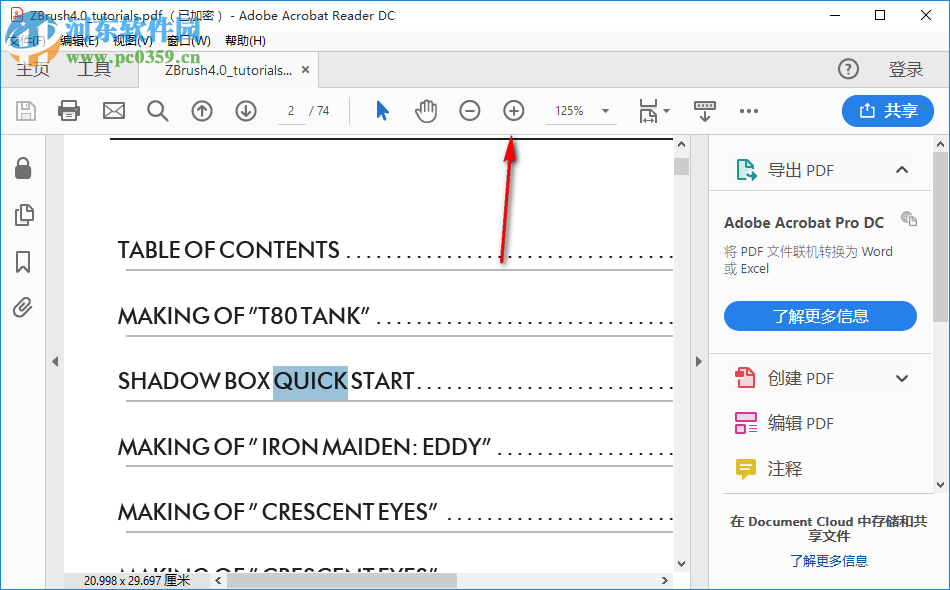Click the 了解更多信息 button

pos(820,316)
